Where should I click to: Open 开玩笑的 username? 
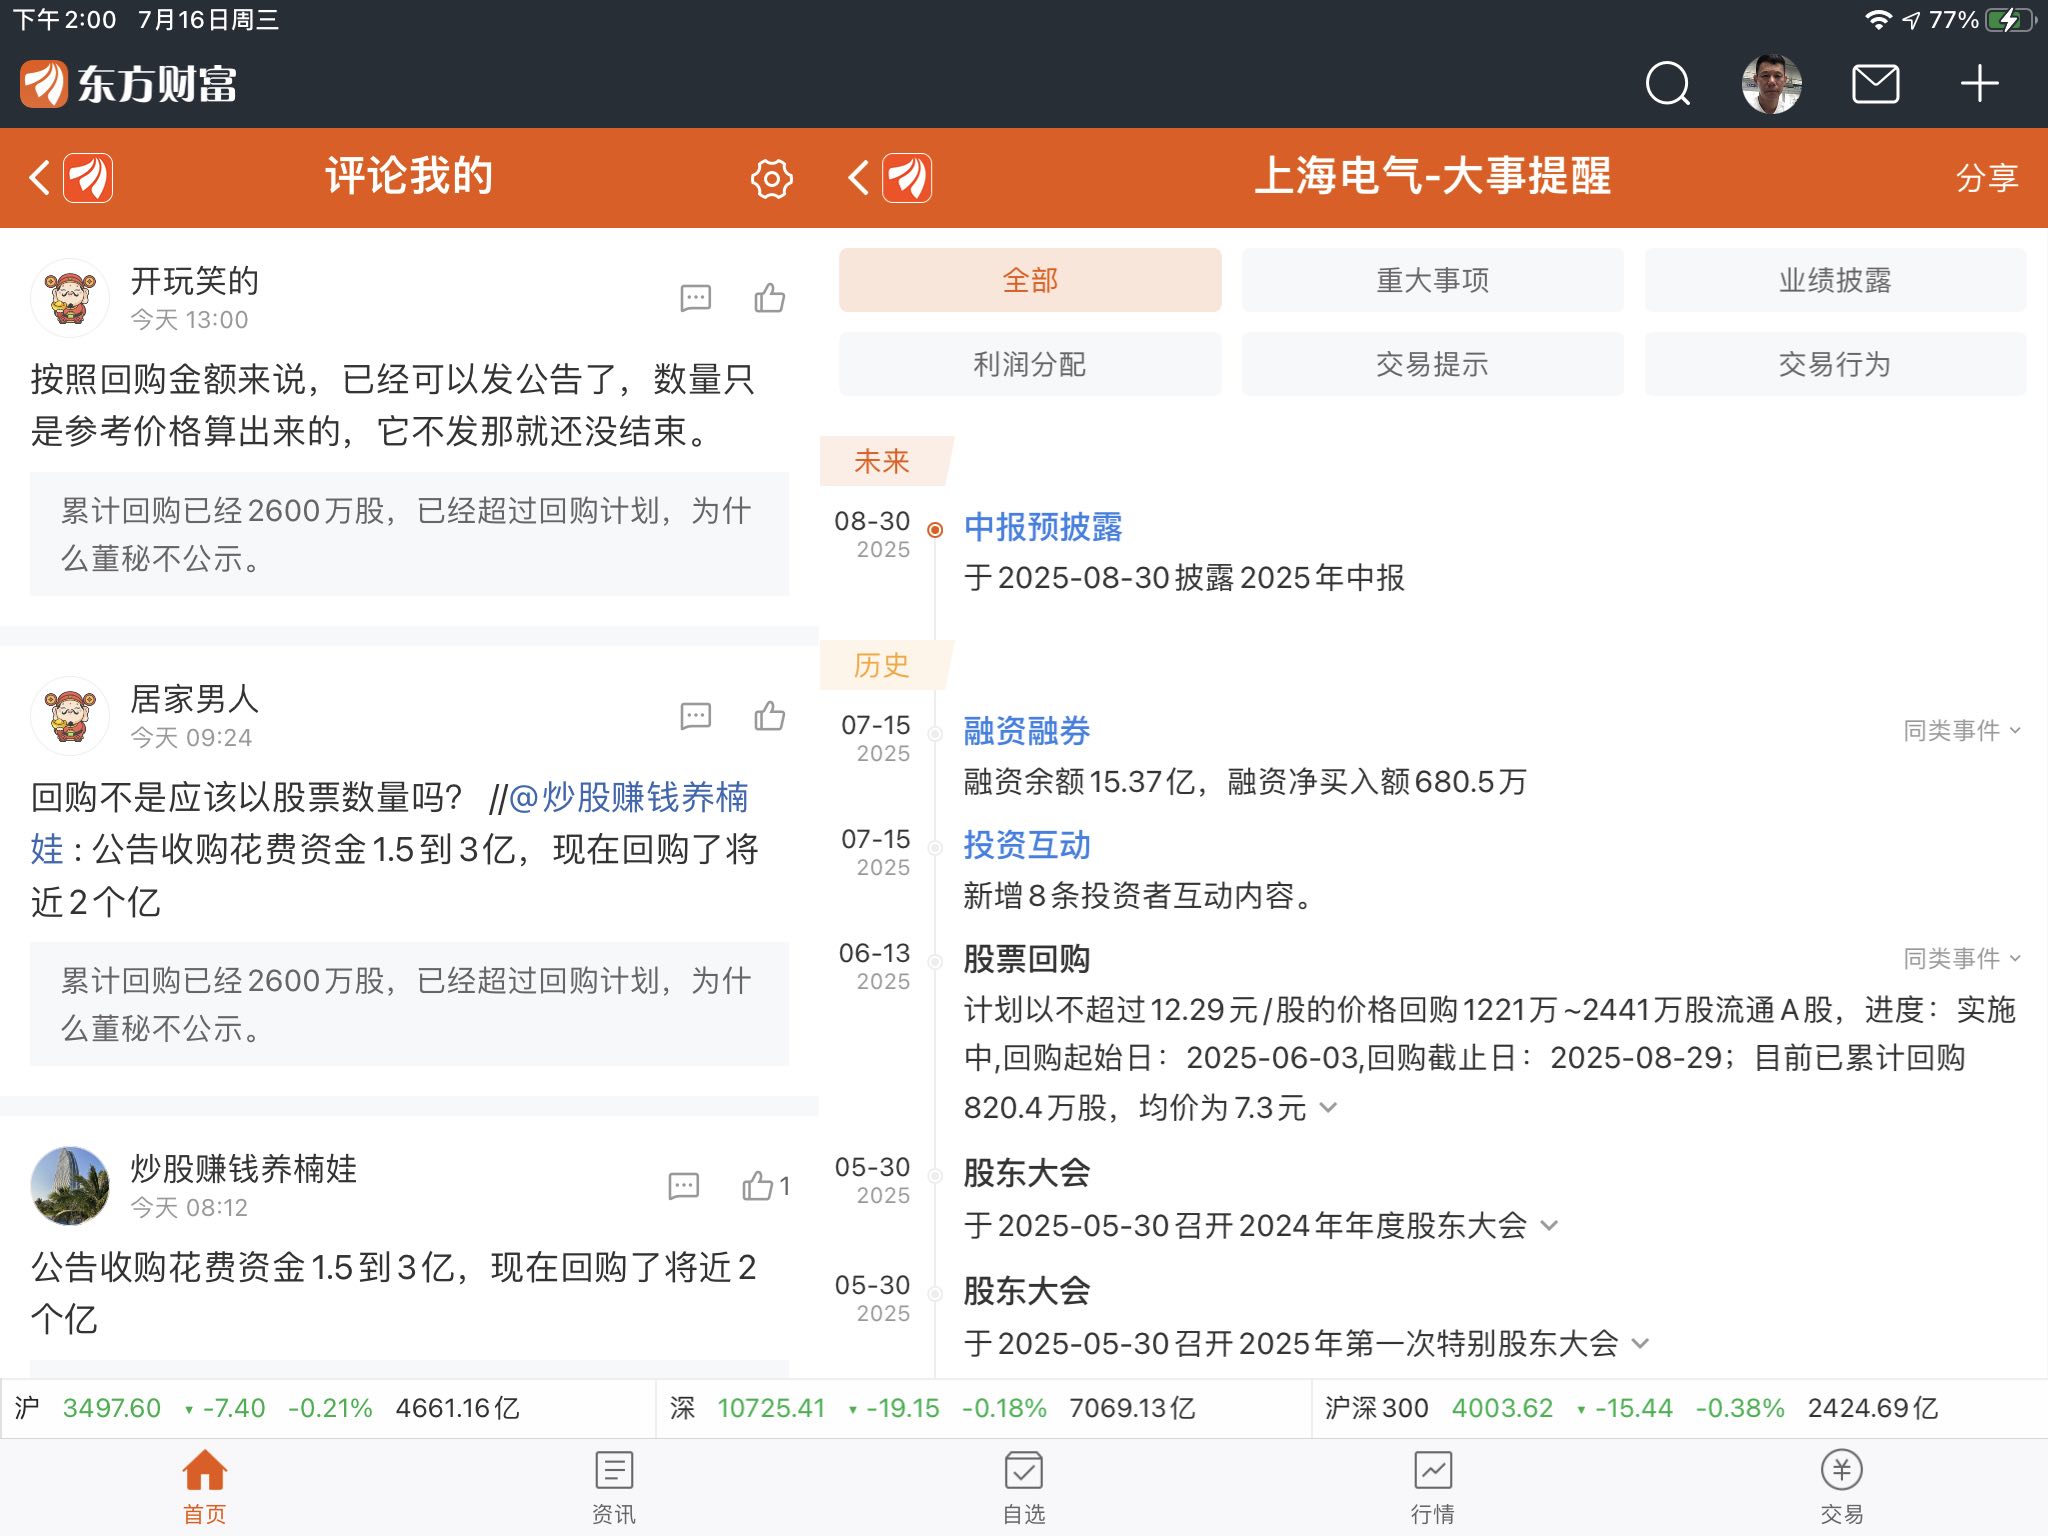click(195, 281)
